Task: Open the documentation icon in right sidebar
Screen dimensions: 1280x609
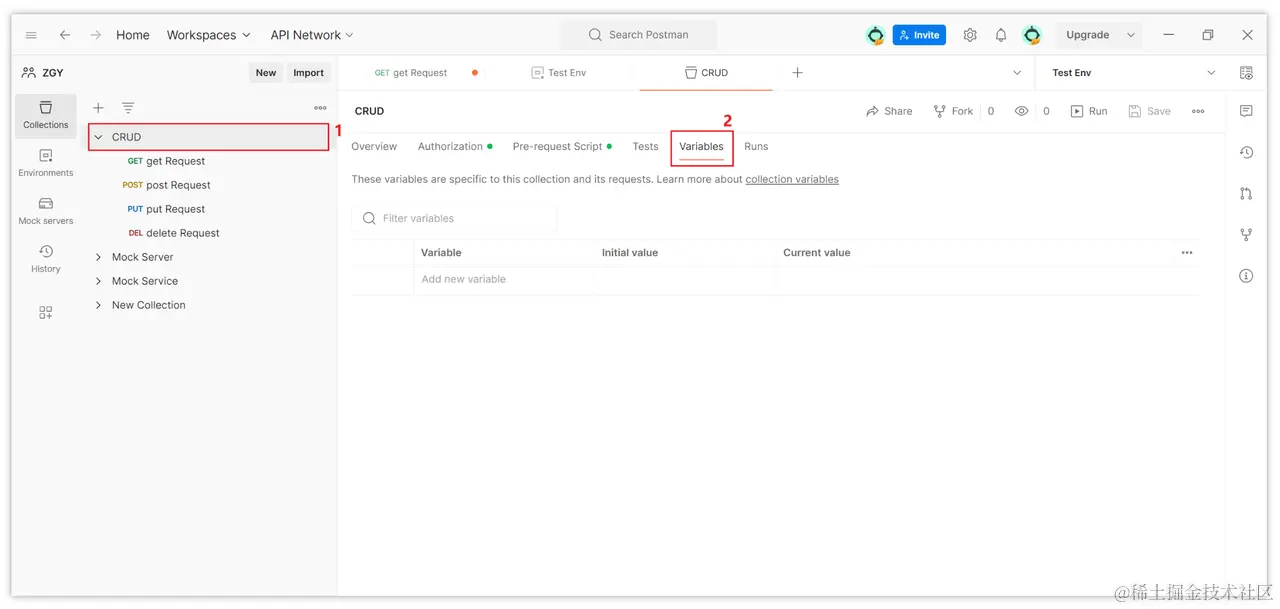Action: pyautogui.click(x=1246, y=111)
